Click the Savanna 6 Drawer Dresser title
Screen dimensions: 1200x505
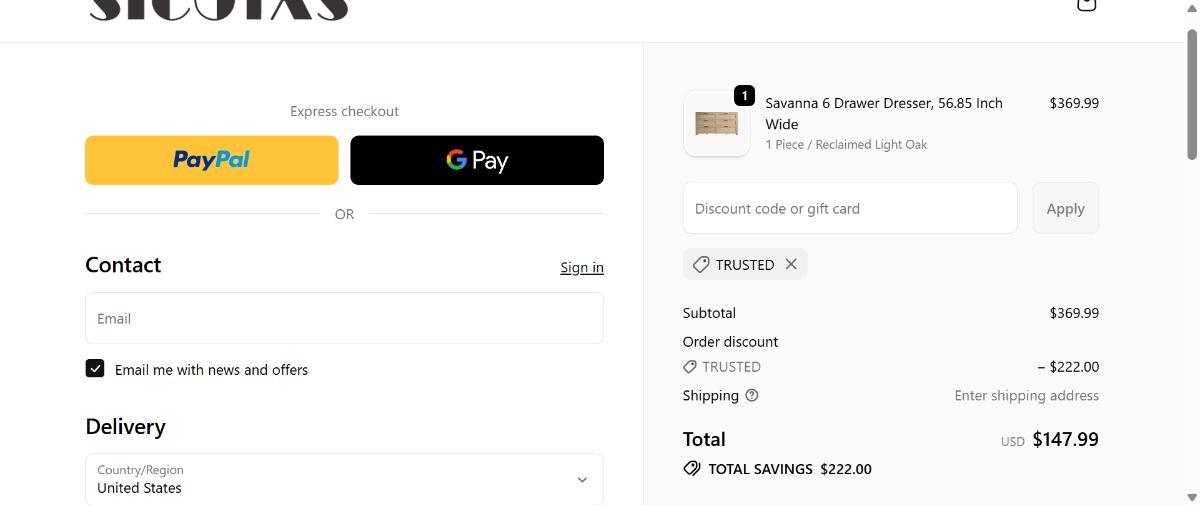click(883, 113)
